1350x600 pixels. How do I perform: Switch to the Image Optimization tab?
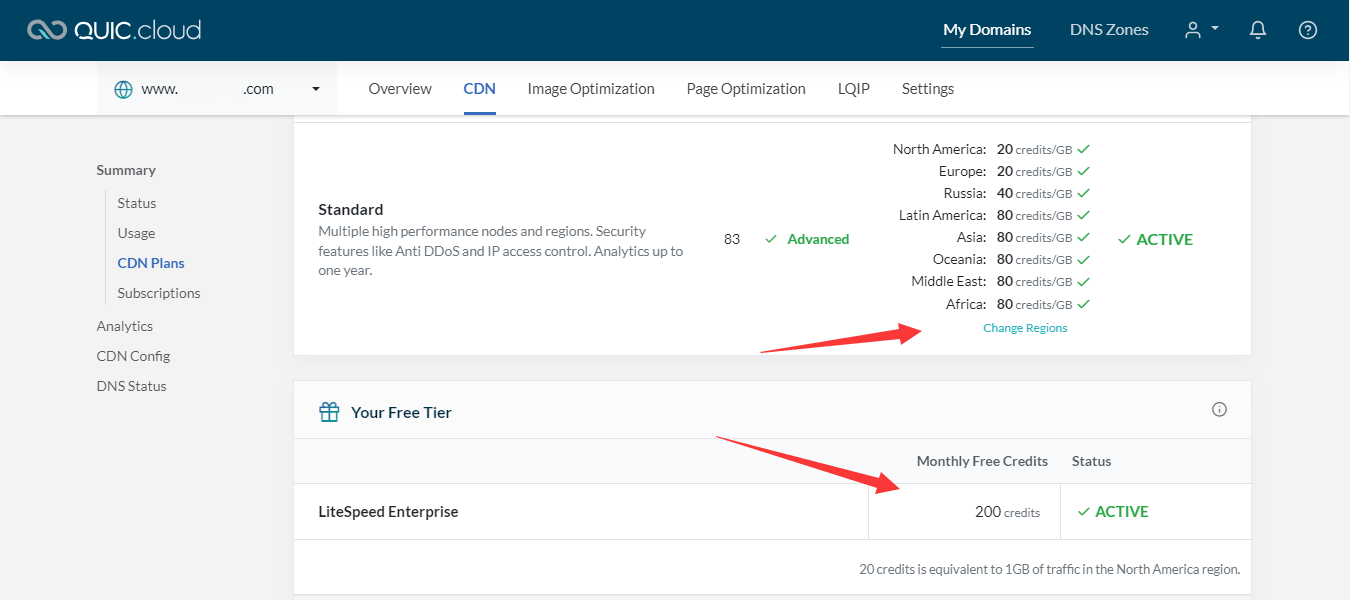pos(591,89)
